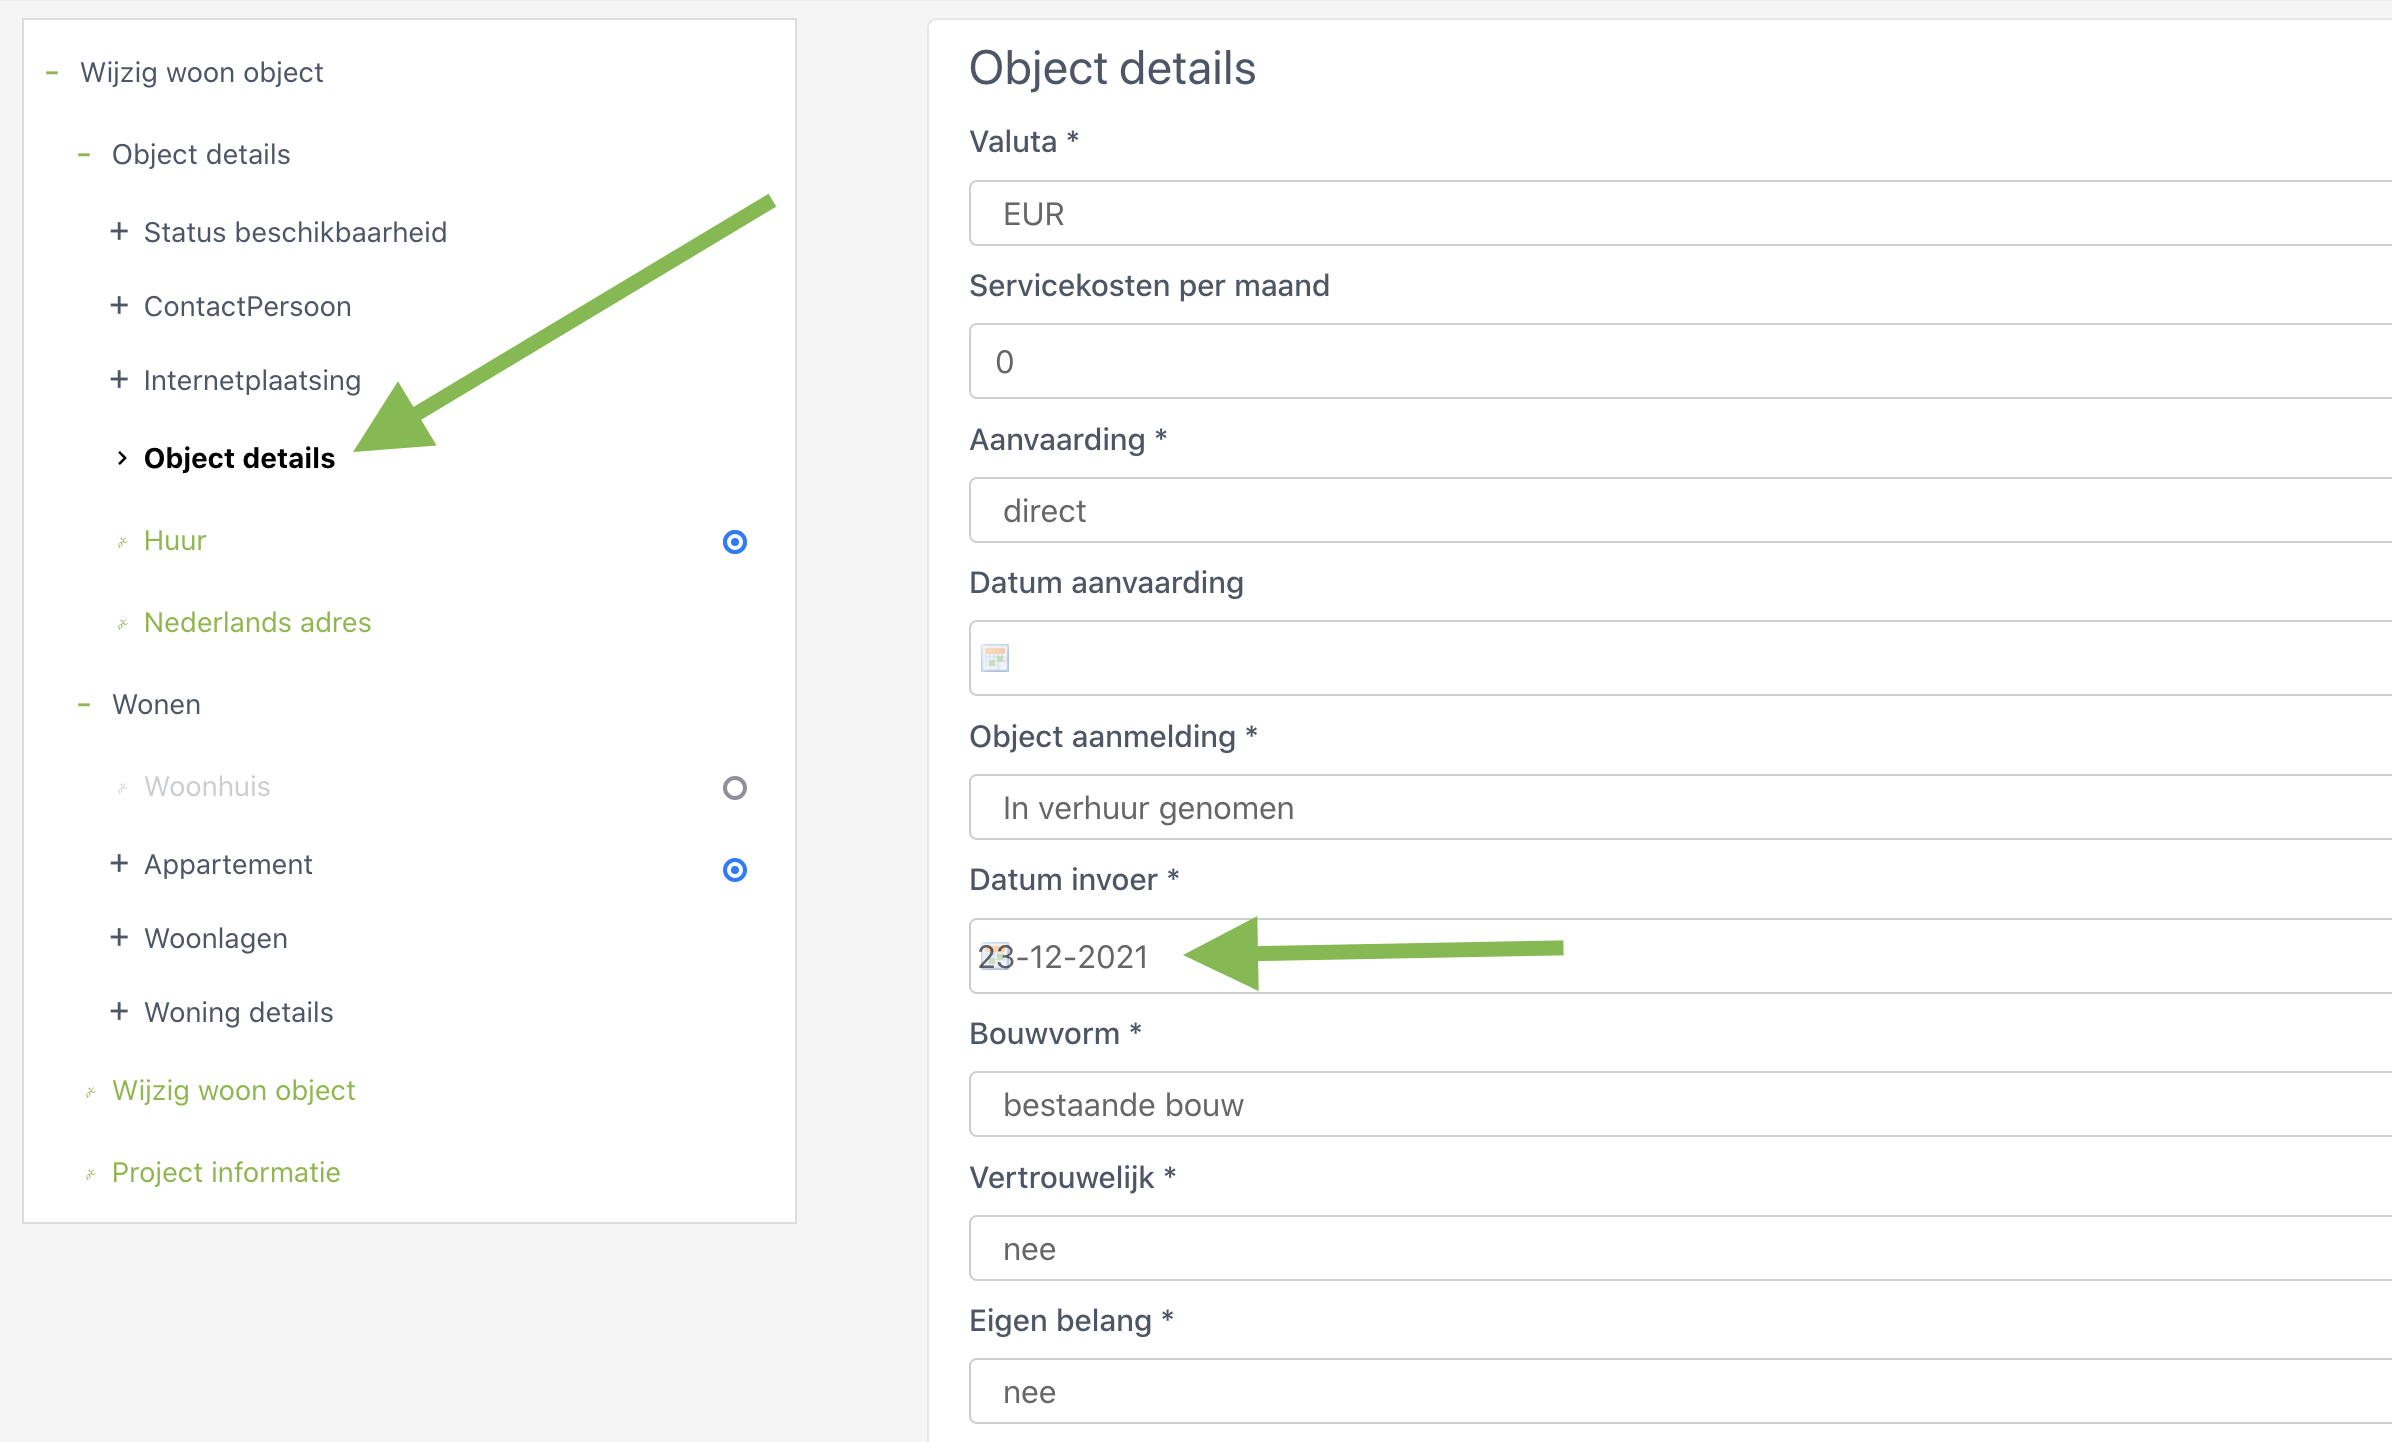2392x1442 pixels.
Task: Click the plus icon before Internetplaatsing
Action: [x=119, y=380]
